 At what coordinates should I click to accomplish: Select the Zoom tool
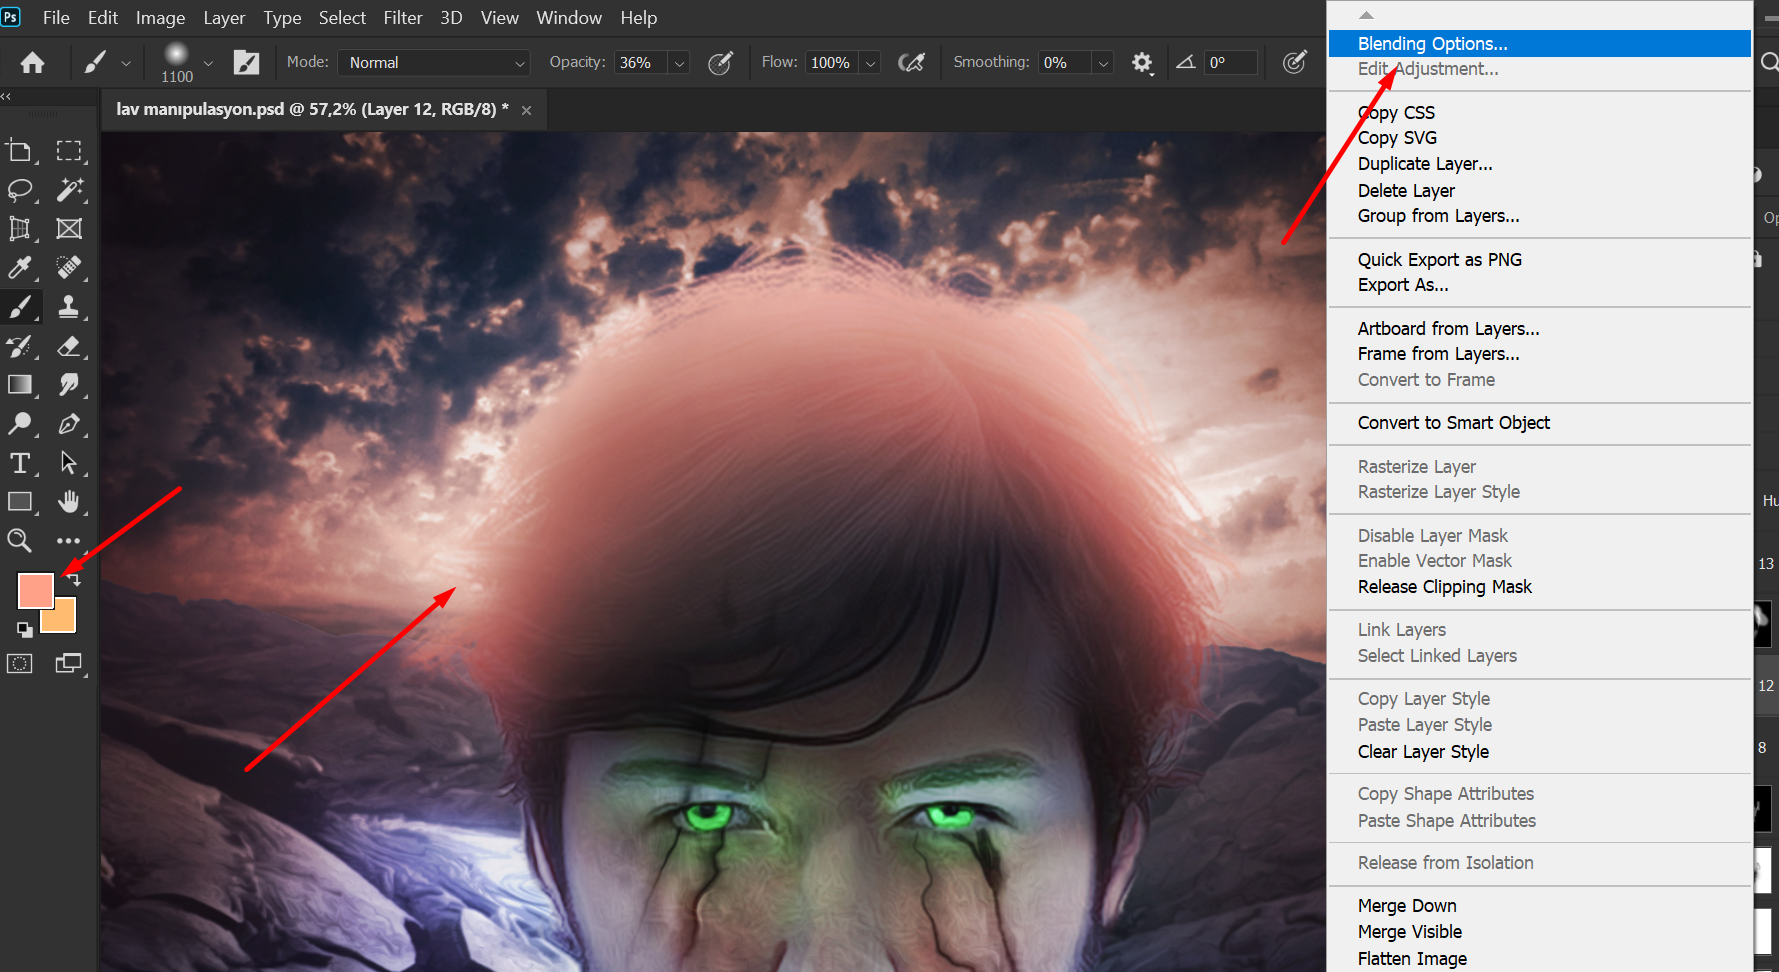click(19, 541)
